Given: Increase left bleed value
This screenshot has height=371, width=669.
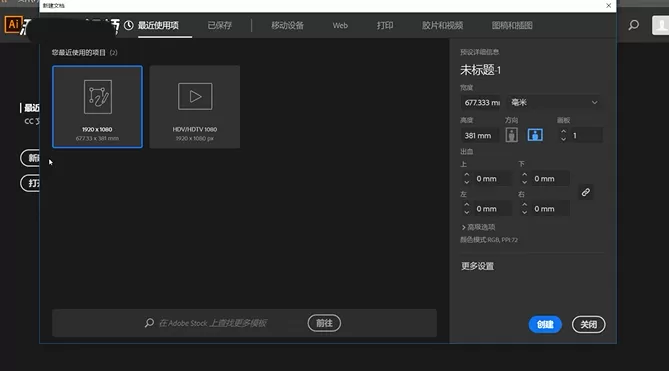Looking at the screenshot, I should [x=466, y=205].
